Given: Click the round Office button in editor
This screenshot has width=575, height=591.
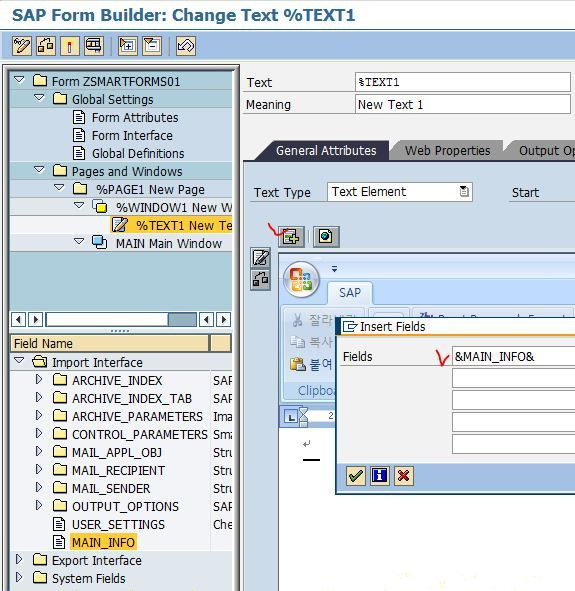Looking at the screenshot, I should coord(301,279).
